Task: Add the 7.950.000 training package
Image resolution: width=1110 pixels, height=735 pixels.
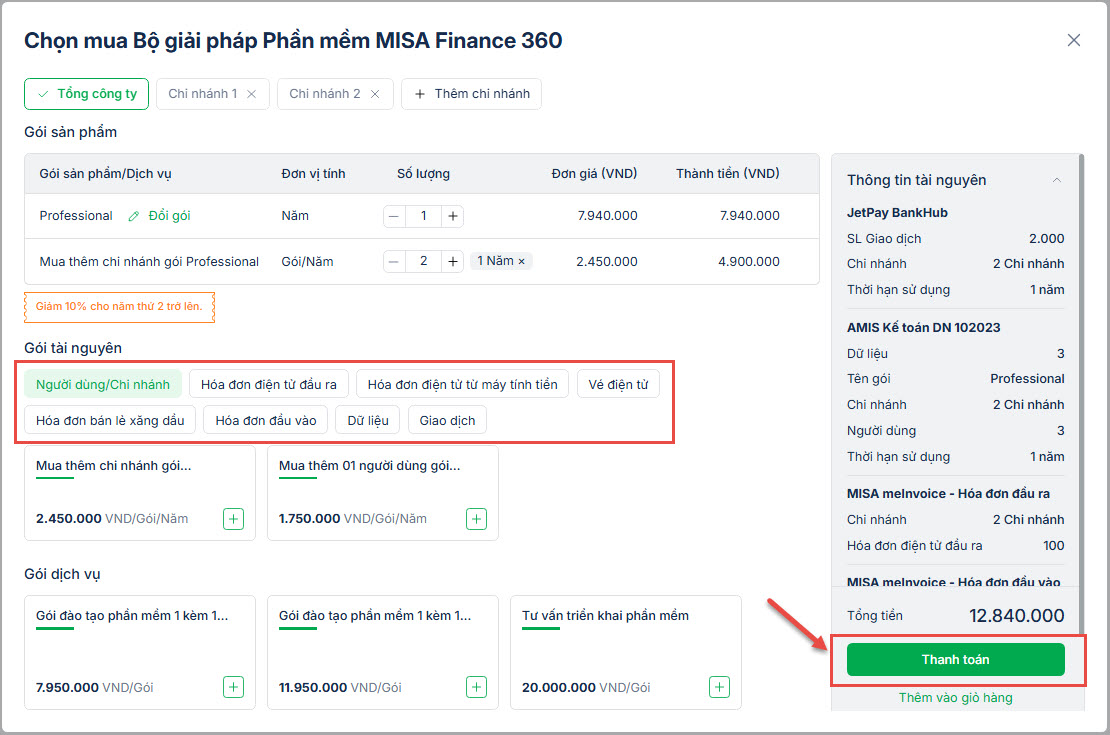Action: (233, 687)
